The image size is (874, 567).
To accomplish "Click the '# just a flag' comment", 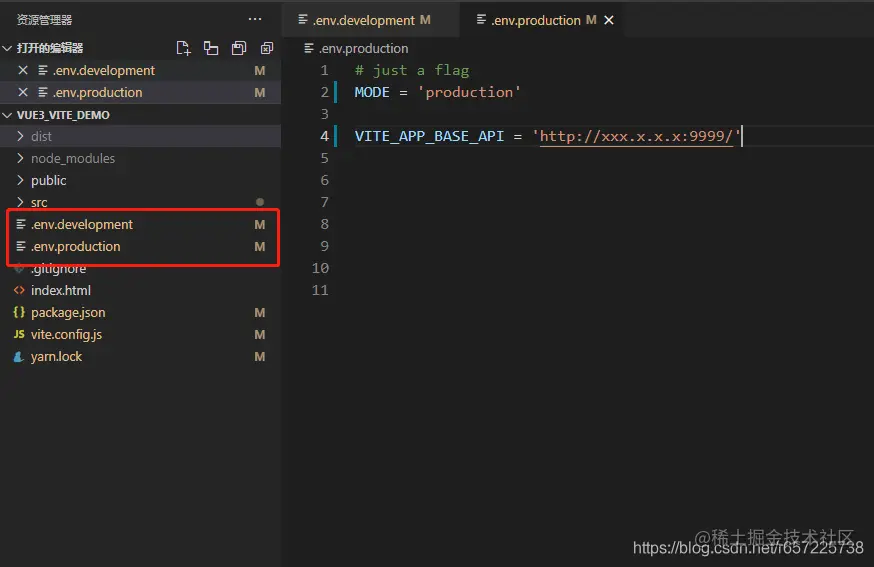I will click(x=412, y=70).
